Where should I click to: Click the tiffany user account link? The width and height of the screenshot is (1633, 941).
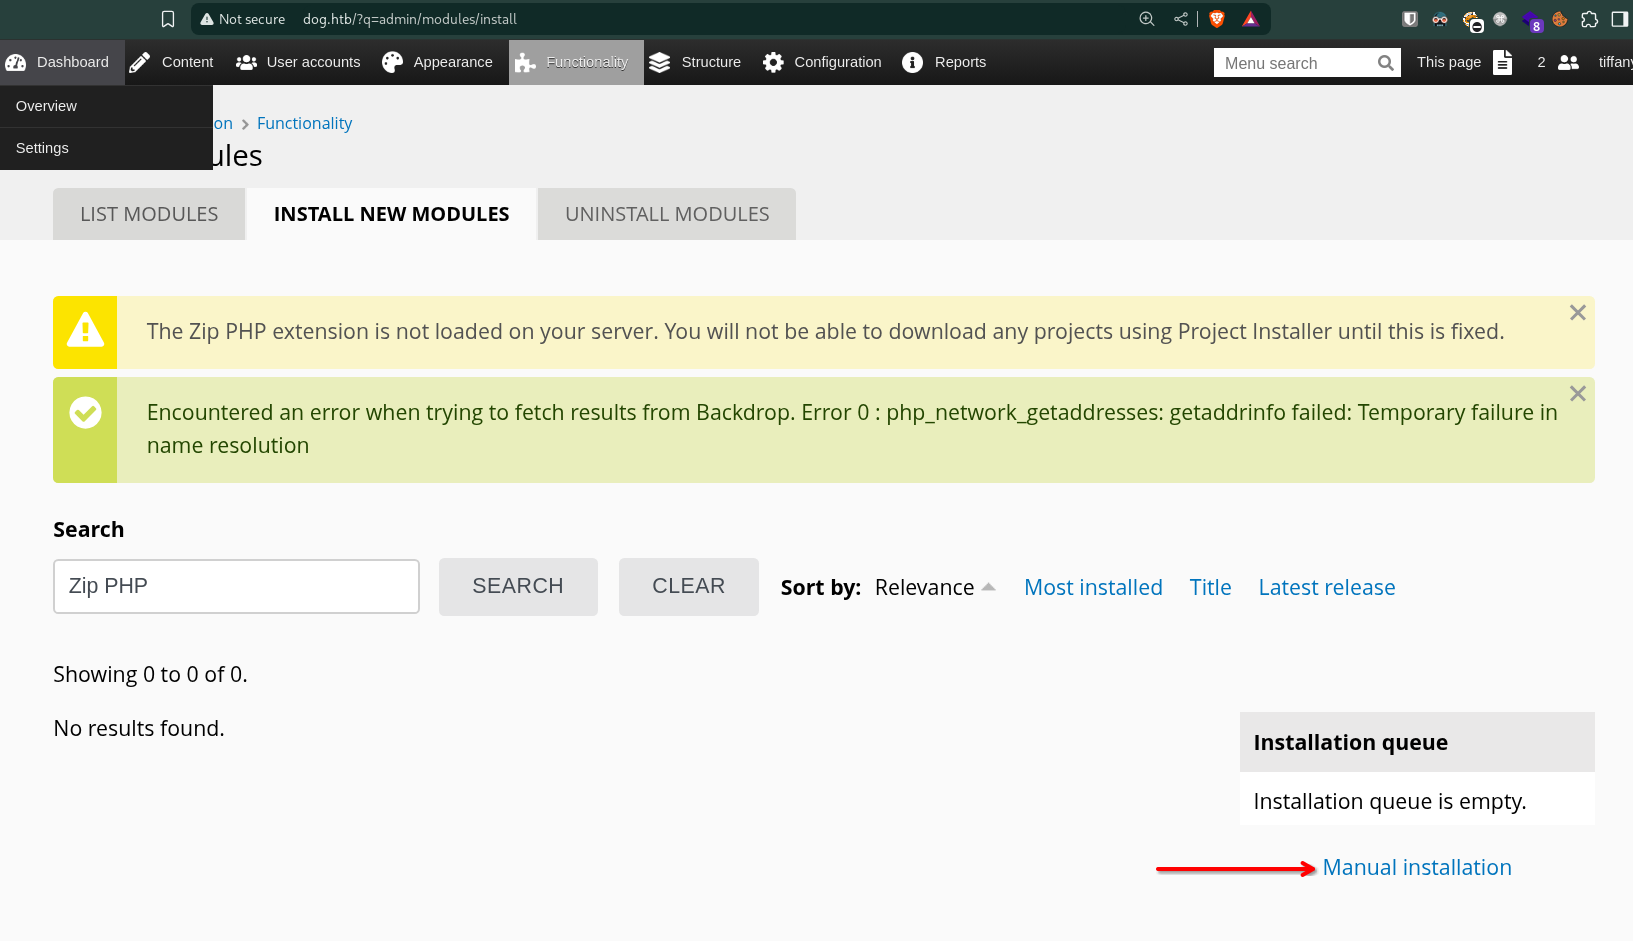click(1615, 62)
